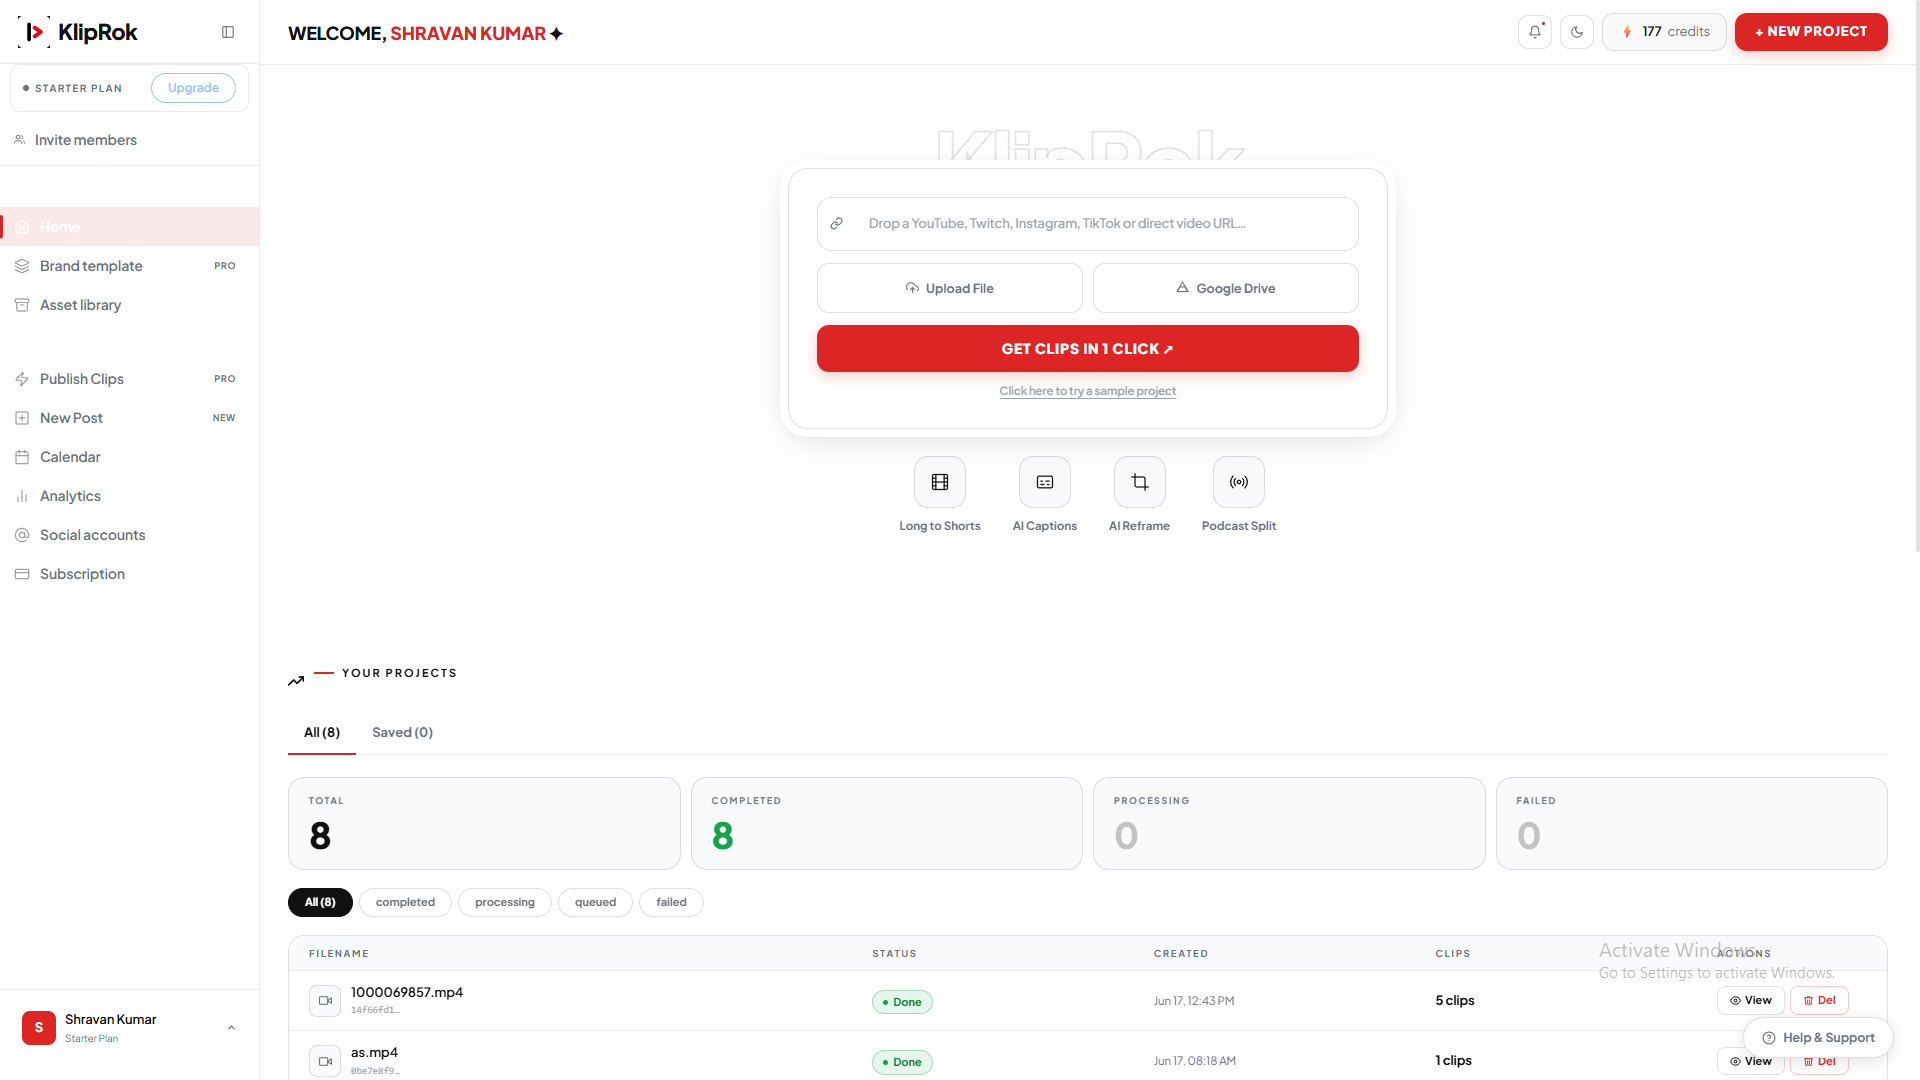Open Subscription page
Screen dimensions: 1920x1080
(130, 574)
